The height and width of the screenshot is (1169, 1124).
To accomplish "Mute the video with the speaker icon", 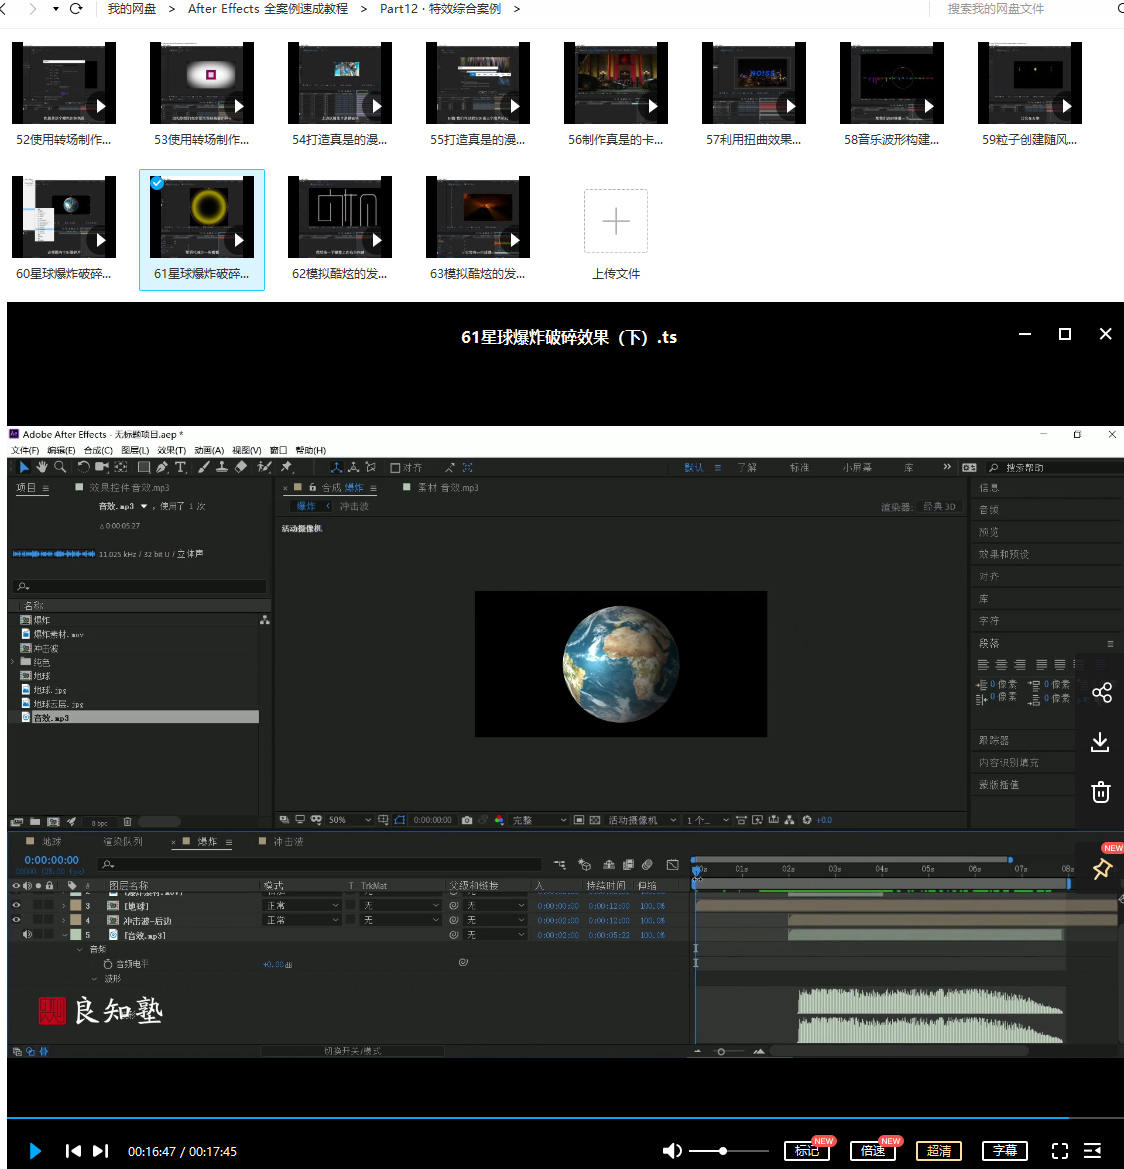I will 672,1151.
